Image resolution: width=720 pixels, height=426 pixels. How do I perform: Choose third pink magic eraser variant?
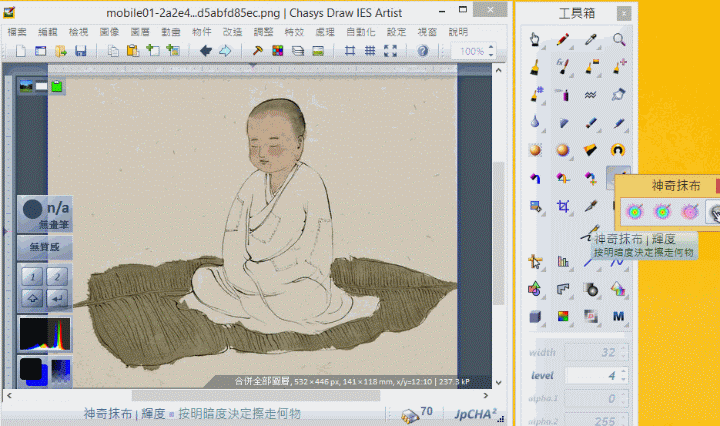click(690, 212)
